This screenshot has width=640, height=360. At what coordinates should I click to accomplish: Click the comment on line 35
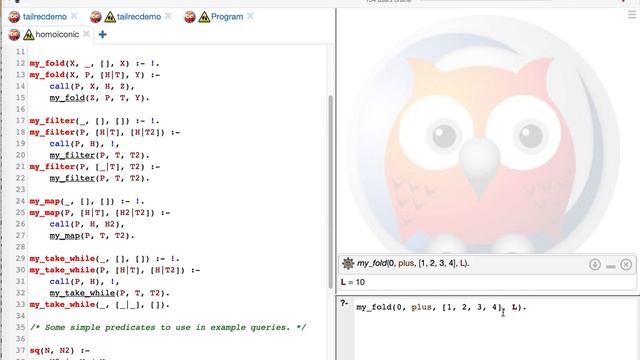(167, 327)
